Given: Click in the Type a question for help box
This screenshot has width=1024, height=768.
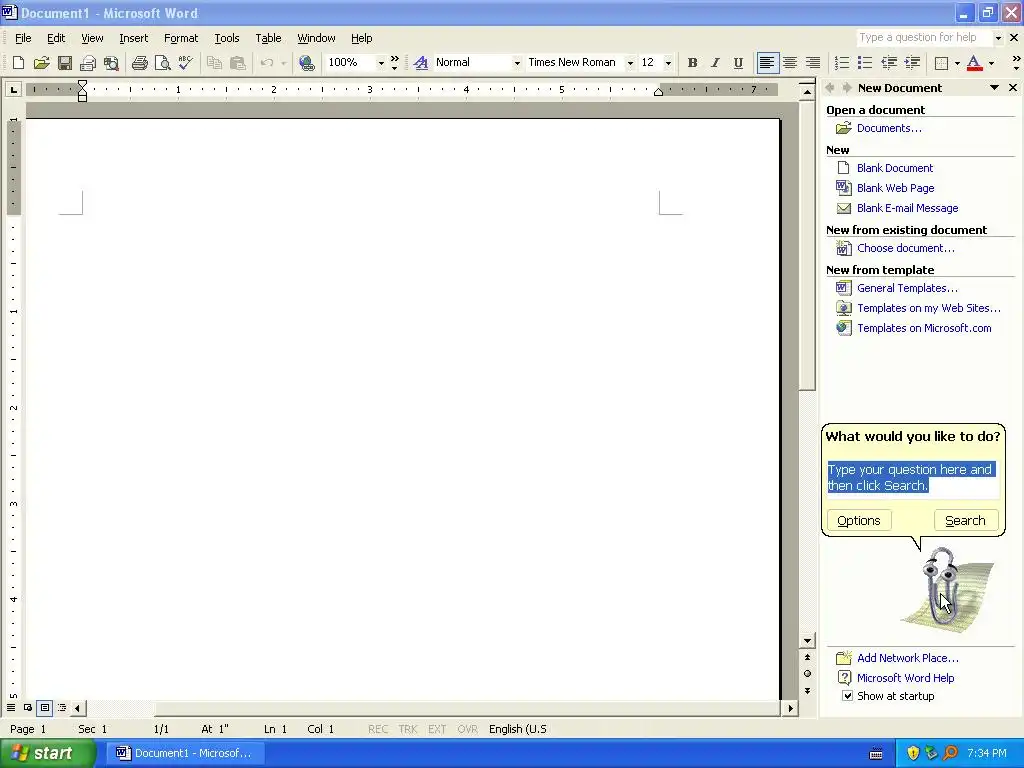Looking at the screenshot, I should pyautogui.click(x=923, y=38).
